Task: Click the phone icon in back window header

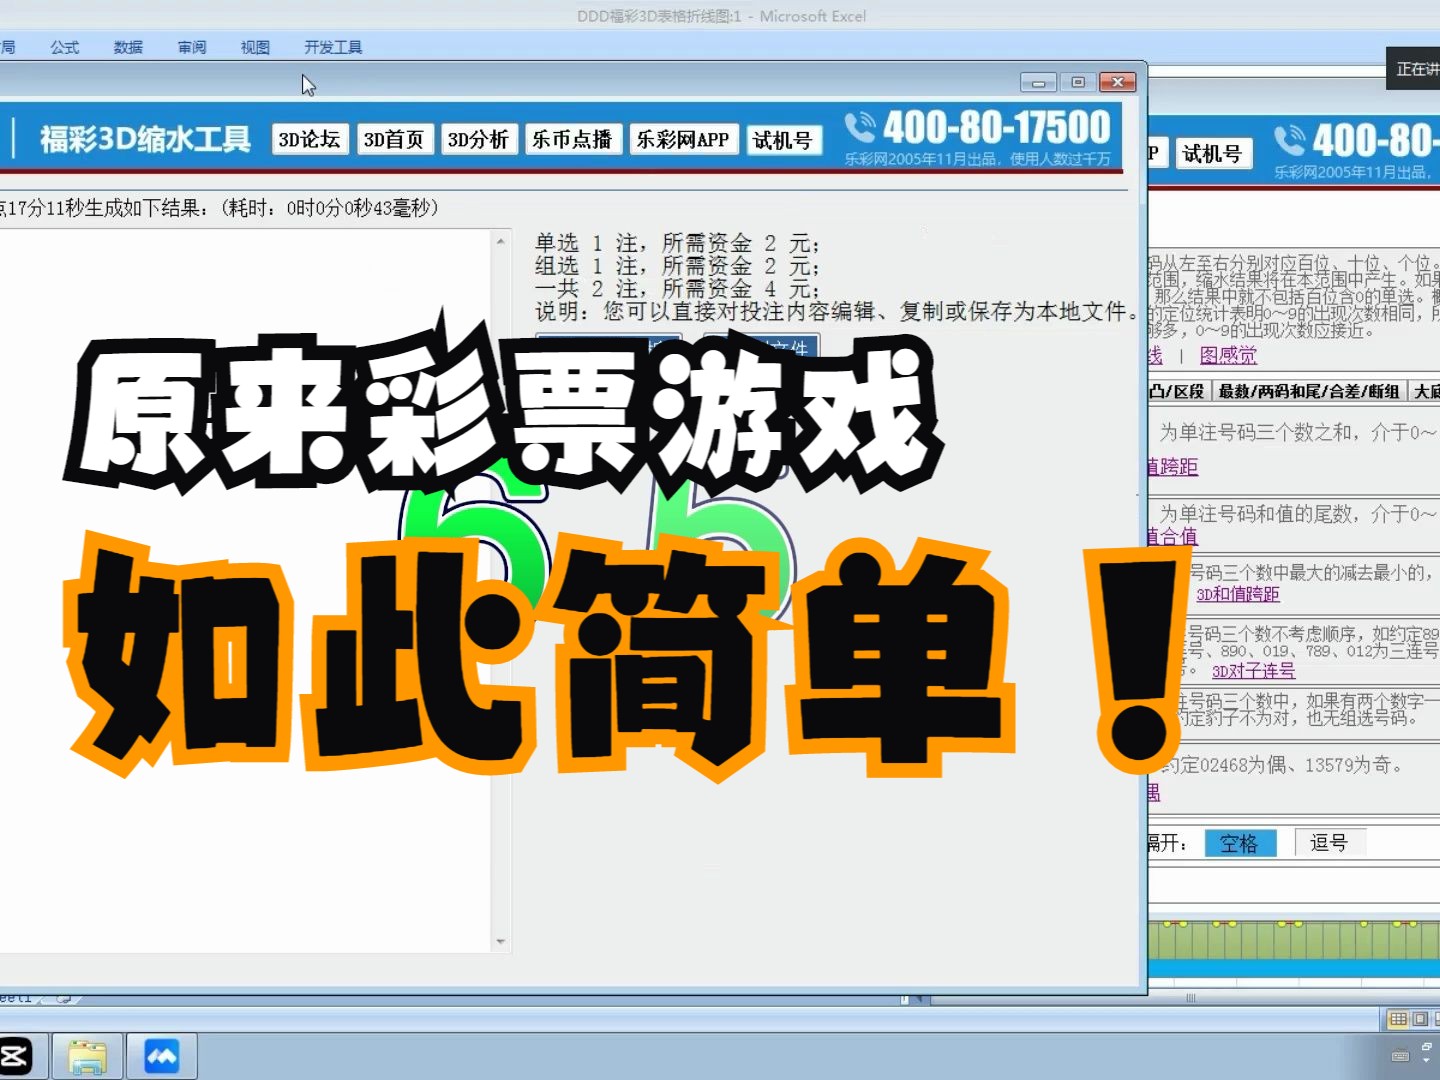Action: tap(1290, 140)
